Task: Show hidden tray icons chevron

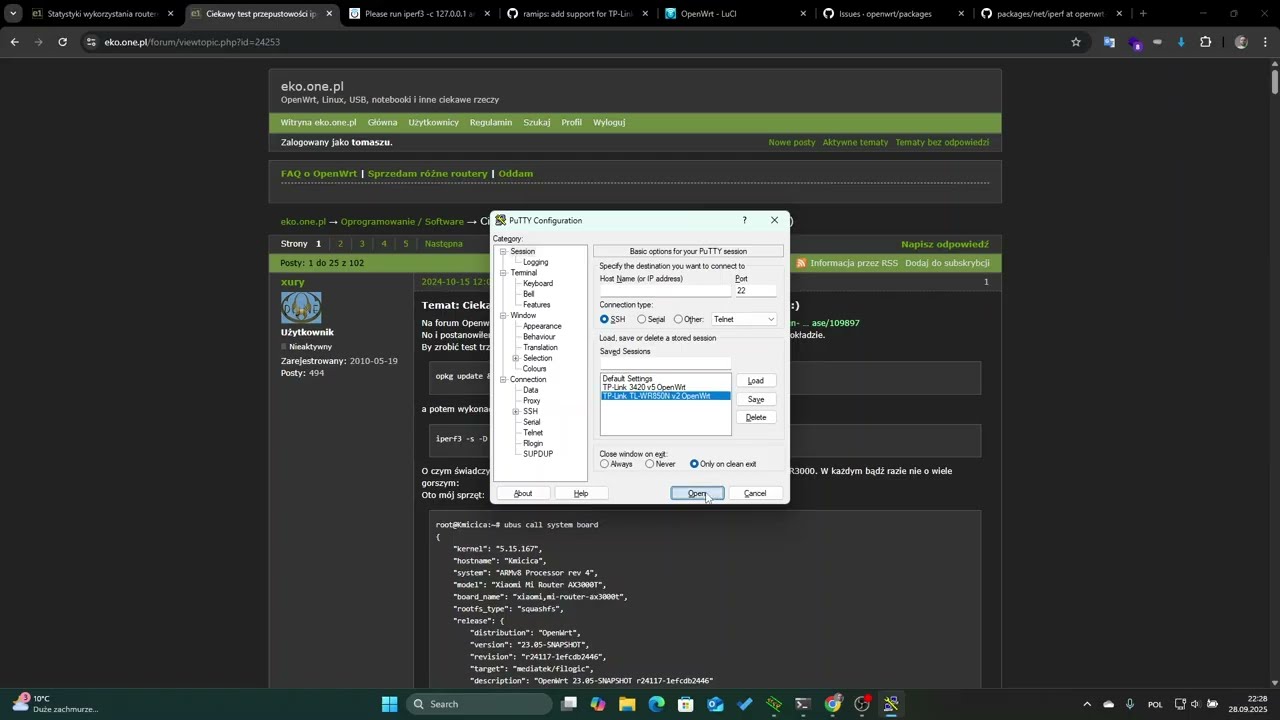Action: click(1087, 704)
